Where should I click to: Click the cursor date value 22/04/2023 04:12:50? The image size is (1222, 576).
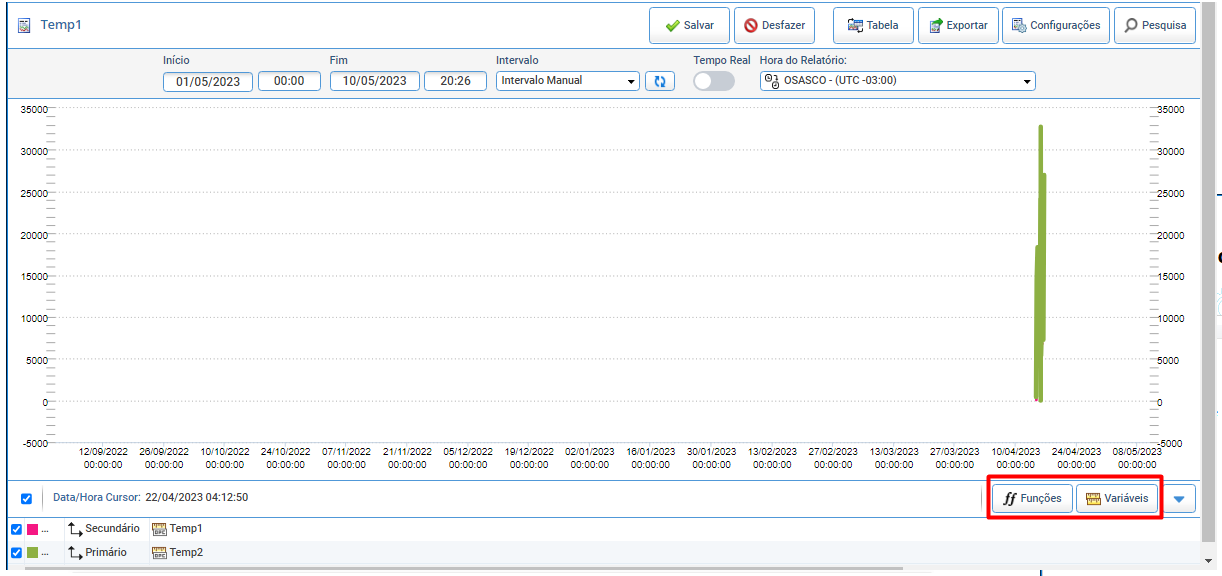point(197,497)
